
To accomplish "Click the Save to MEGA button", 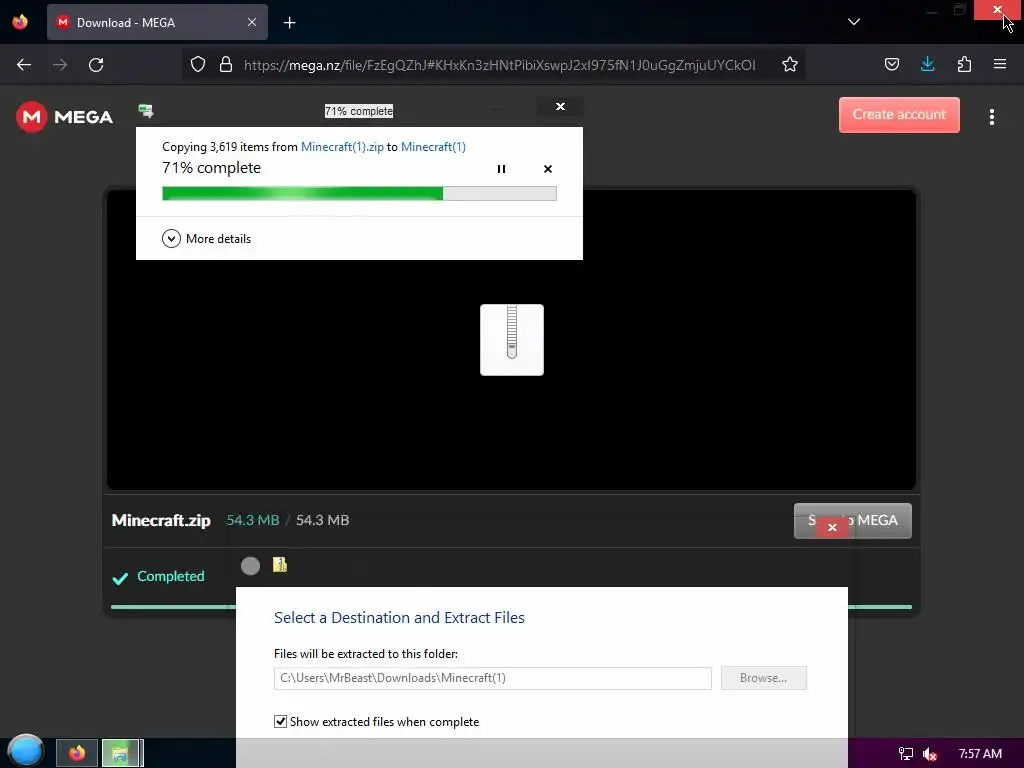I will click(x=852, y=520).
